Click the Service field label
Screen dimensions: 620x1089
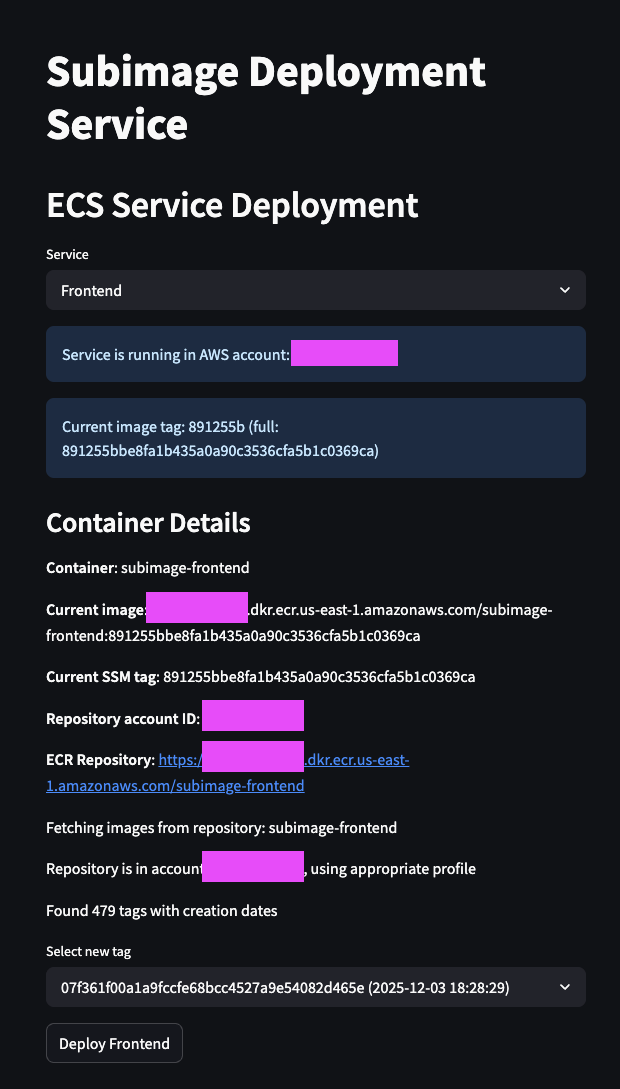pyautogui.click(x=66, y=255)
